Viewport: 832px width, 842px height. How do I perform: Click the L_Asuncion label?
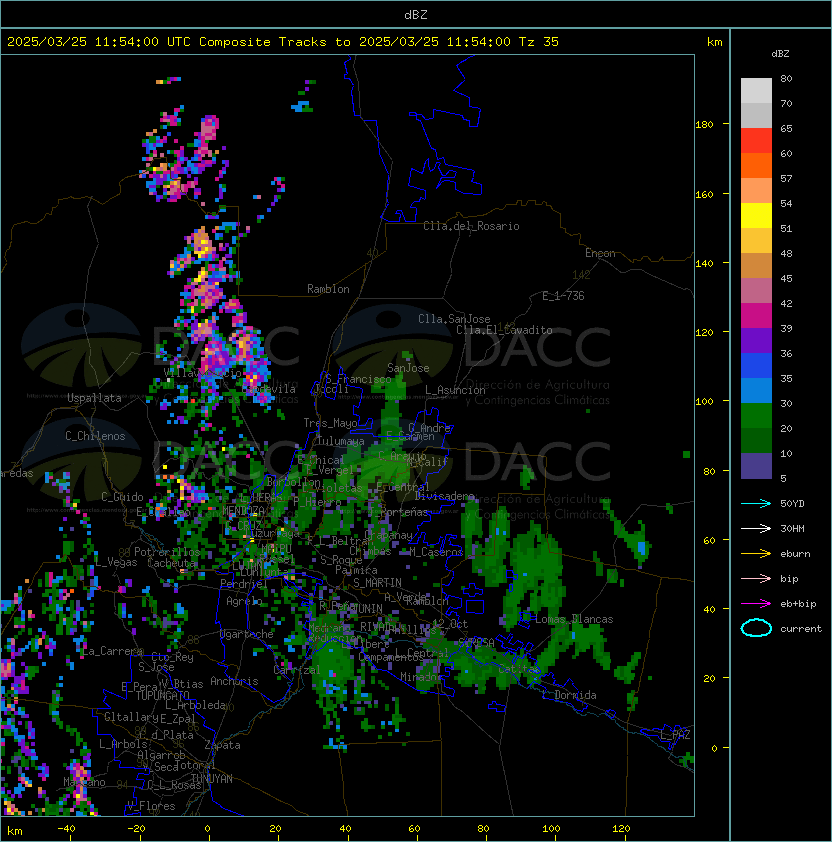click(455, 390)
